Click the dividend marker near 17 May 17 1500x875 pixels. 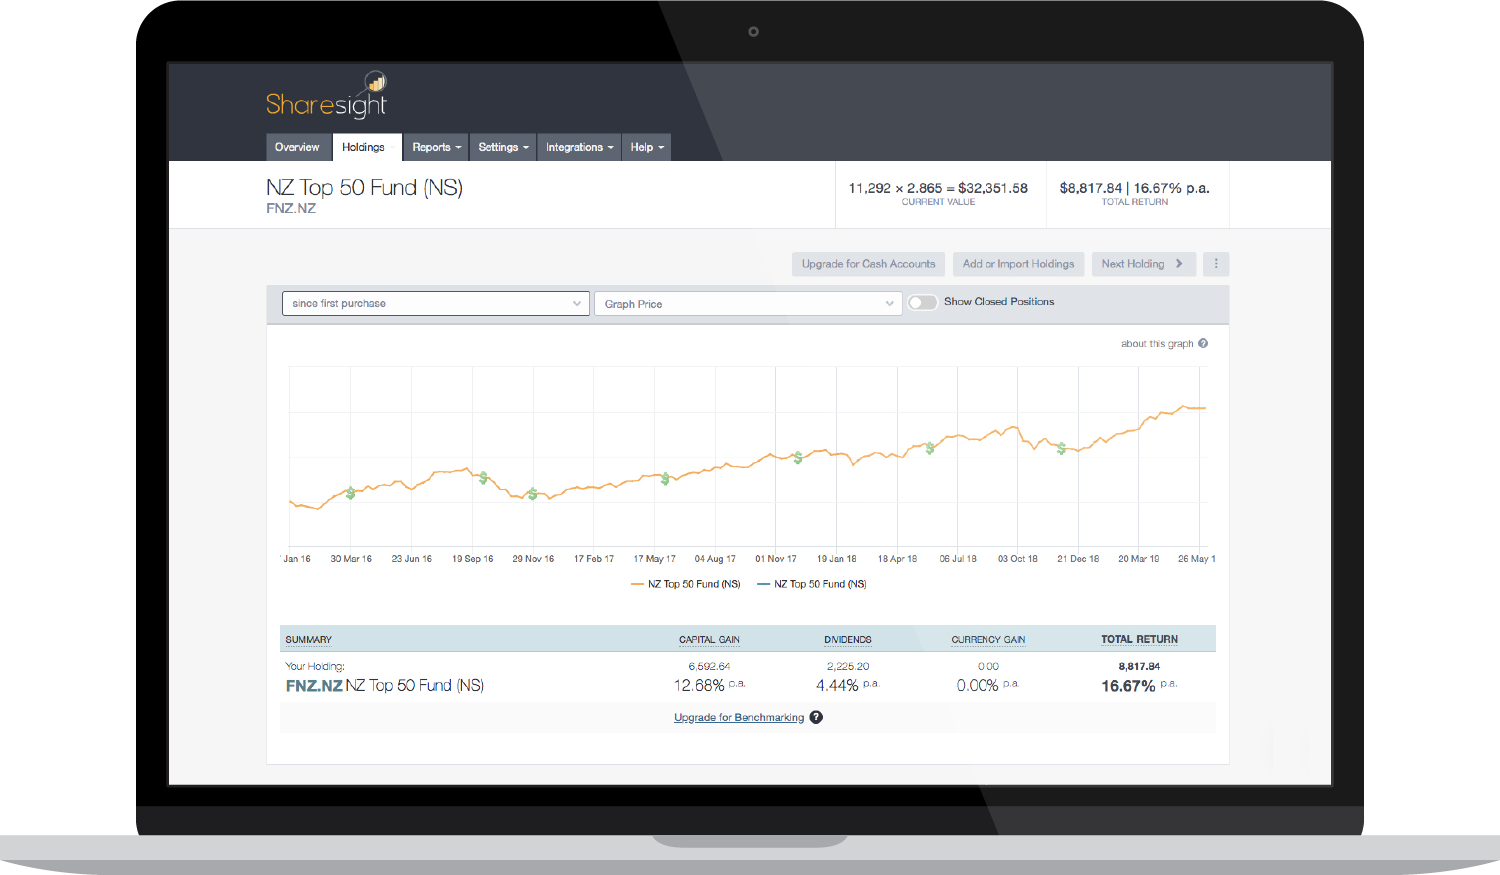pyautogui.click(x=665, y=479)
